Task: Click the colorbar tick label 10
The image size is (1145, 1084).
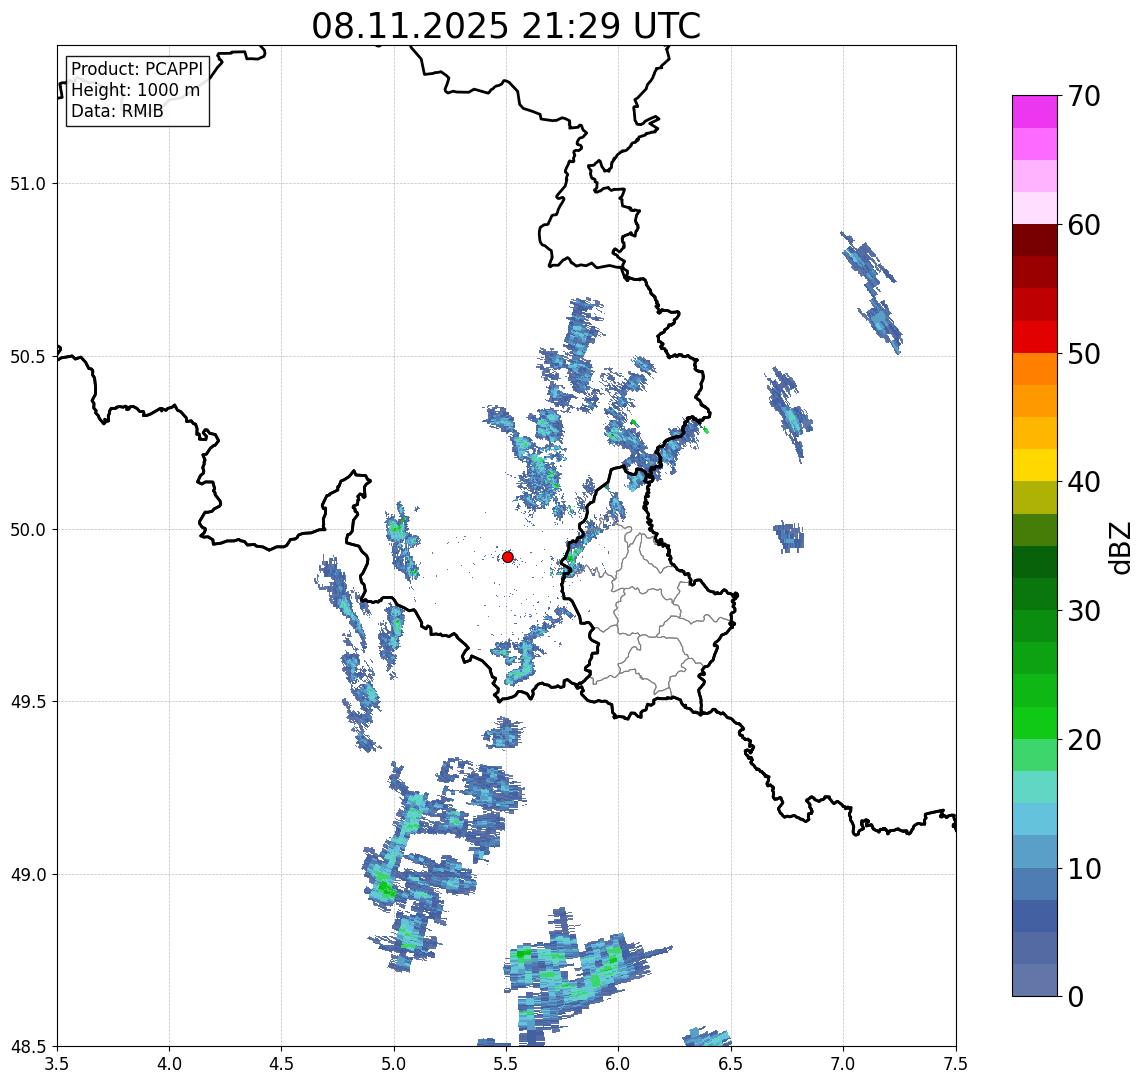Action: pyautogui.click(x=1084, y=869)
